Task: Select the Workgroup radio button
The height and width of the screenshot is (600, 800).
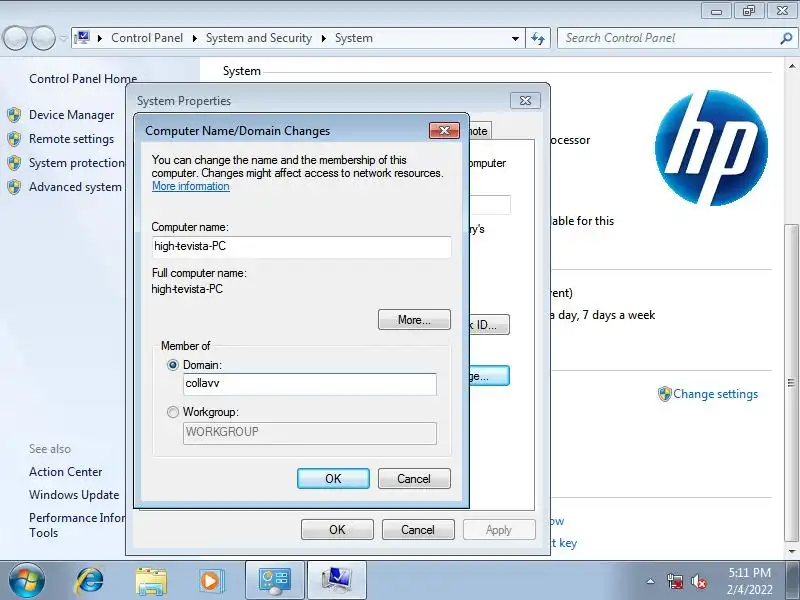Action: (x=173, y=412)
